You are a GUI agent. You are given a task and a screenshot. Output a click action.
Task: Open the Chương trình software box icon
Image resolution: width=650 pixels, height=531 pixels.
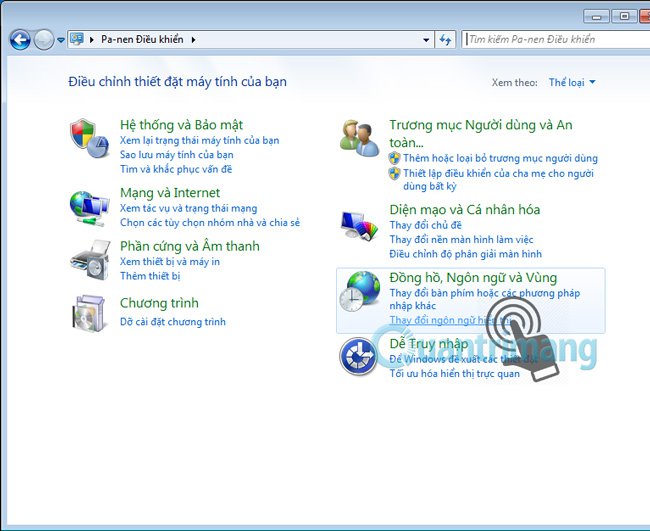pyautogui.click(x=88, y=313)
